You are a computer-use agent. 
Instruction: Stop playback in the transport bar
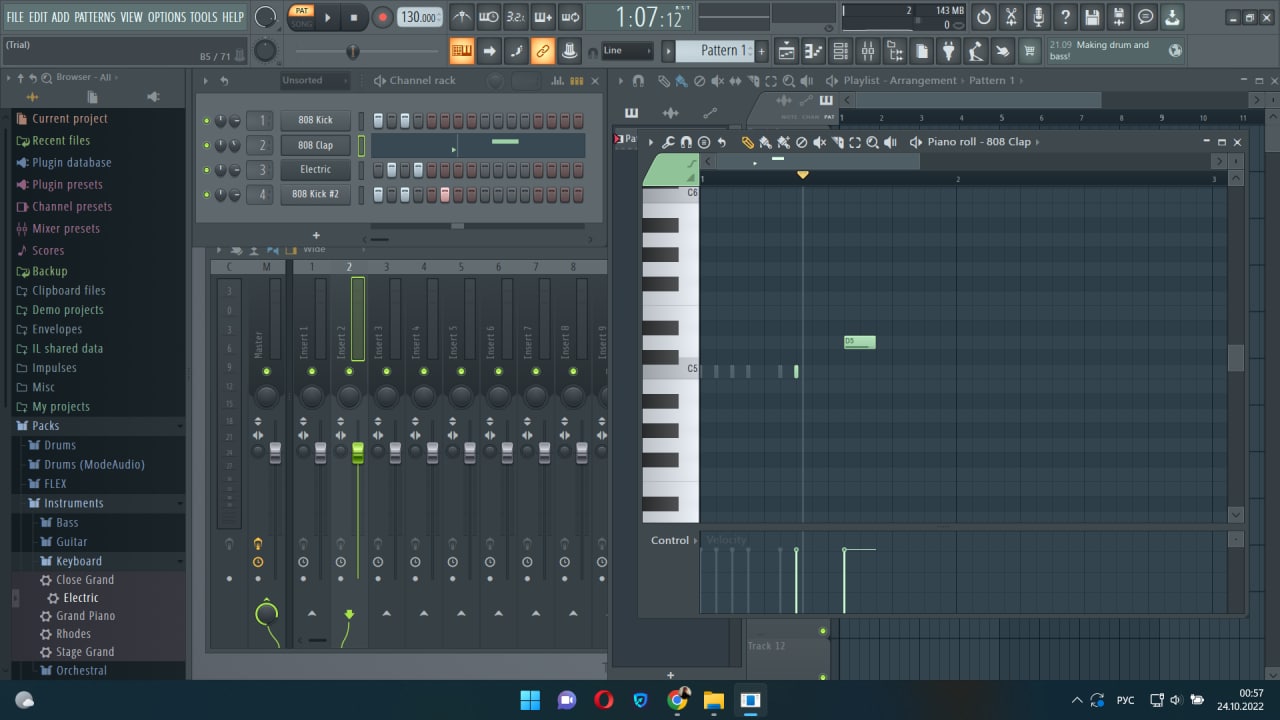click(x=354, y=17)
